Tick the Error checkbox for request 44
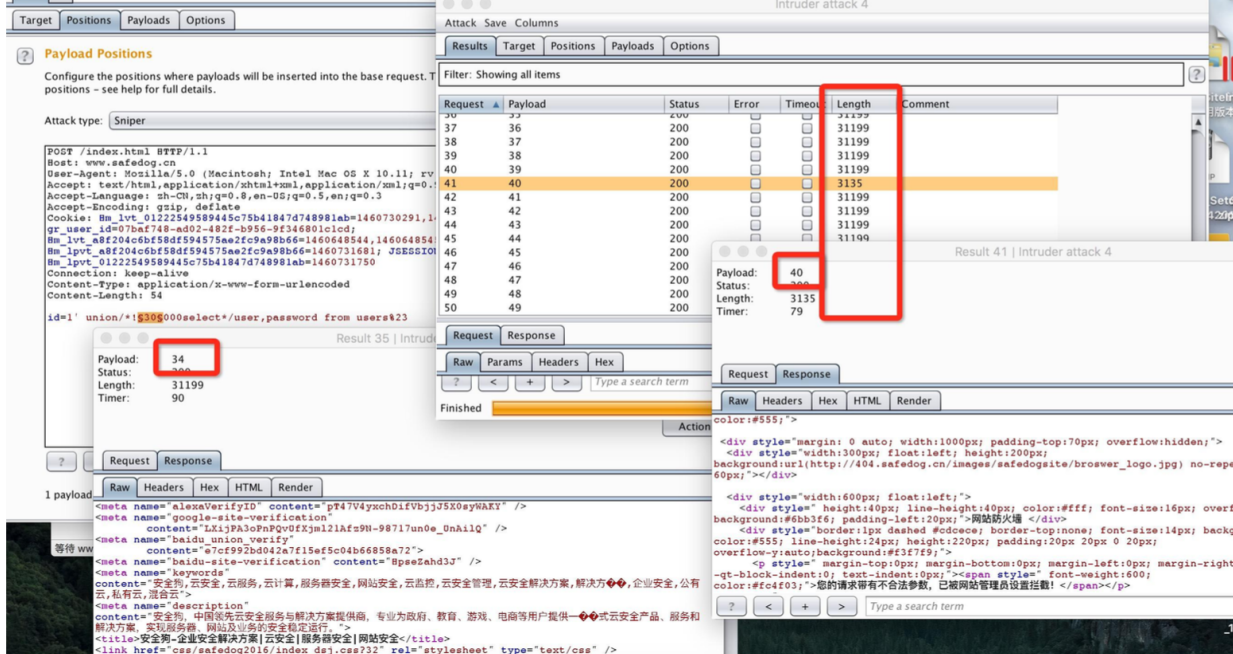Image resolution: width=1233 pixels, height=654 pixels. click(x=755, y=225)
